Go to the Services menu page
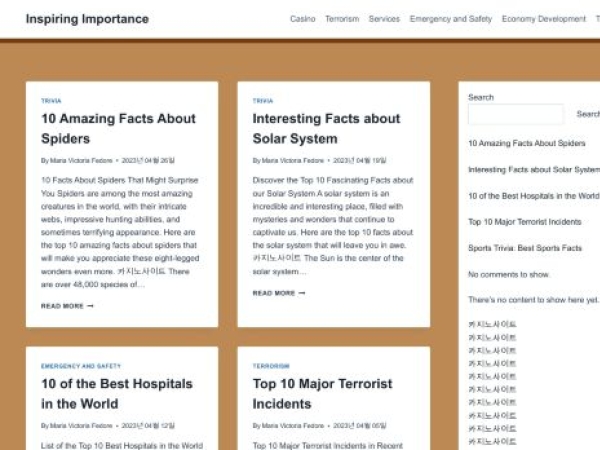The image size is (600, 450). tap(384, 19)
